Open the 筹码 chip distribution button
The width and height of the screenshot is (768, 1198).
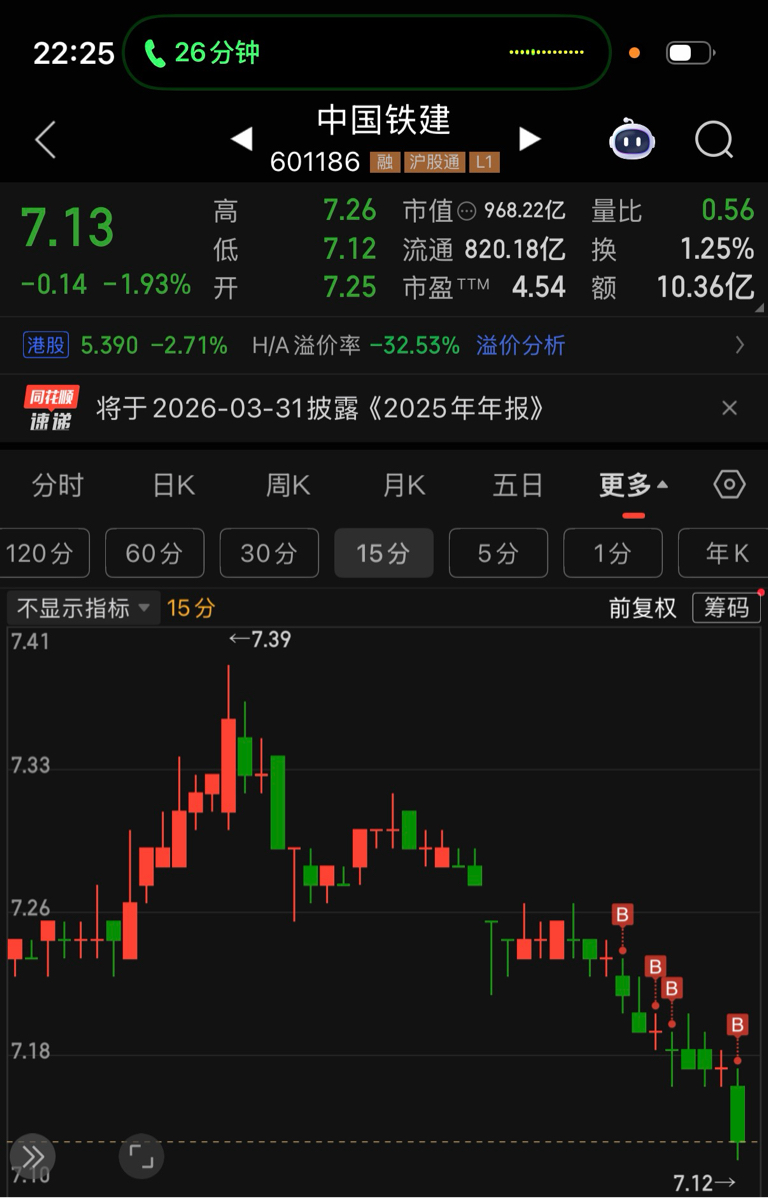(726, 608)
